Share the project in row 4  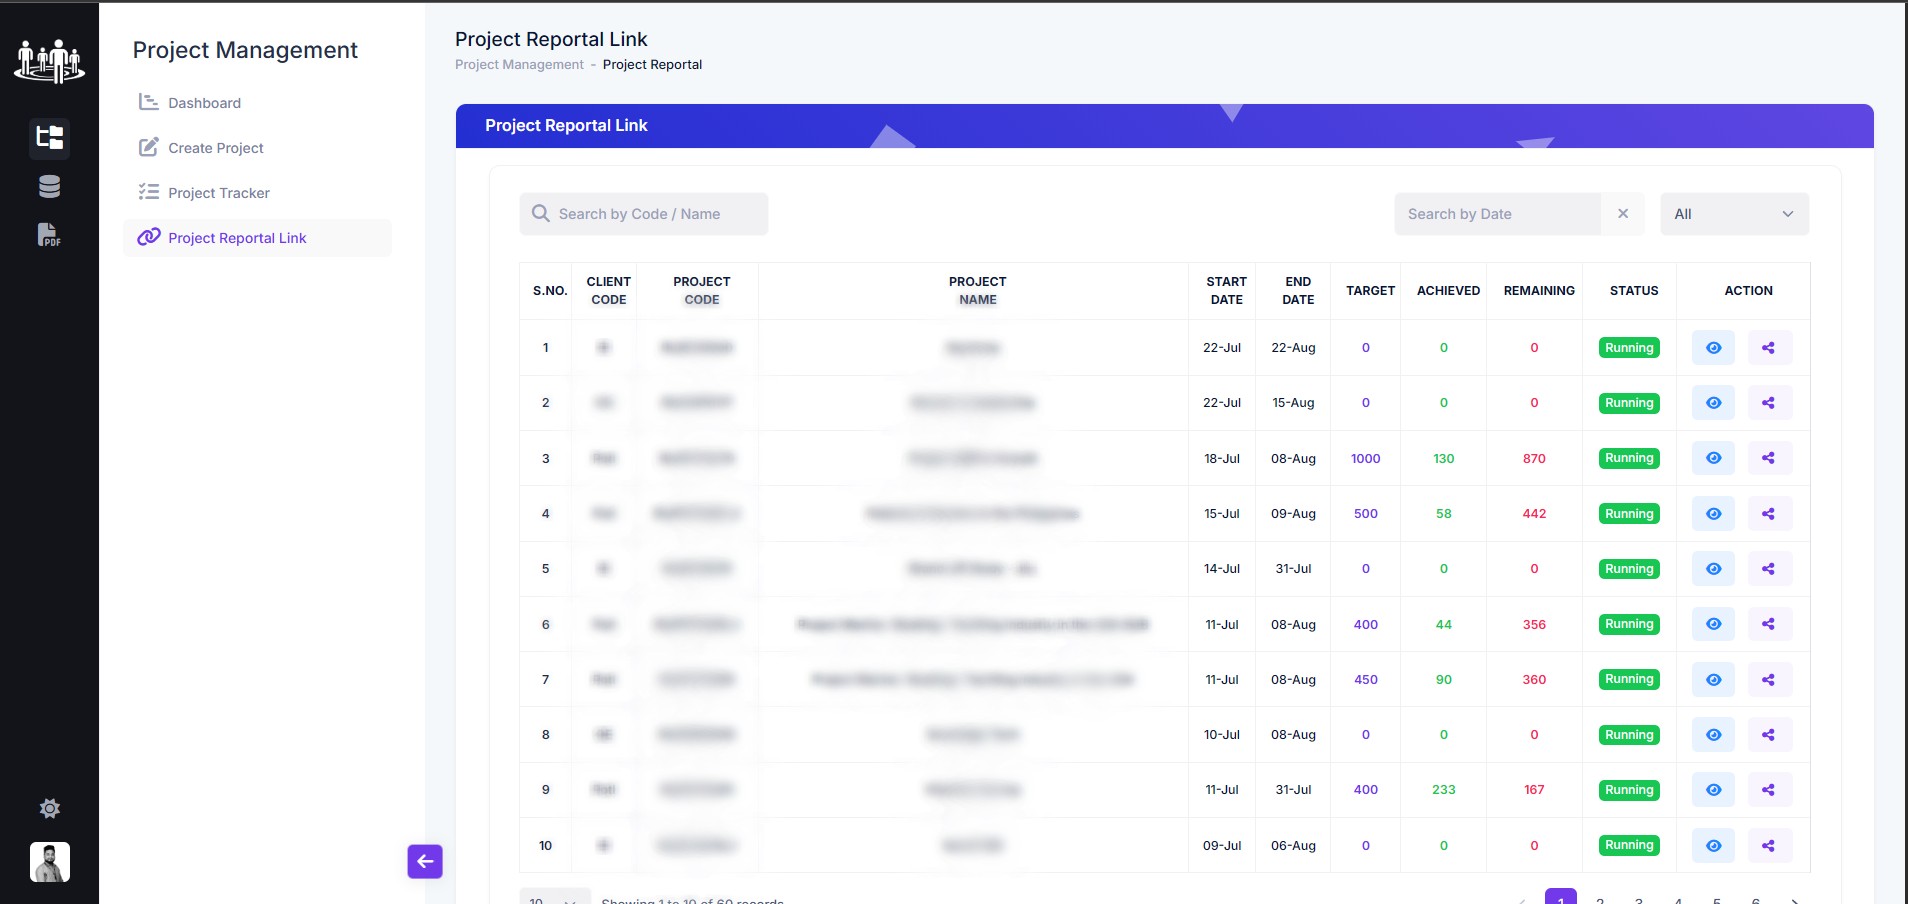click(1768, 514)
